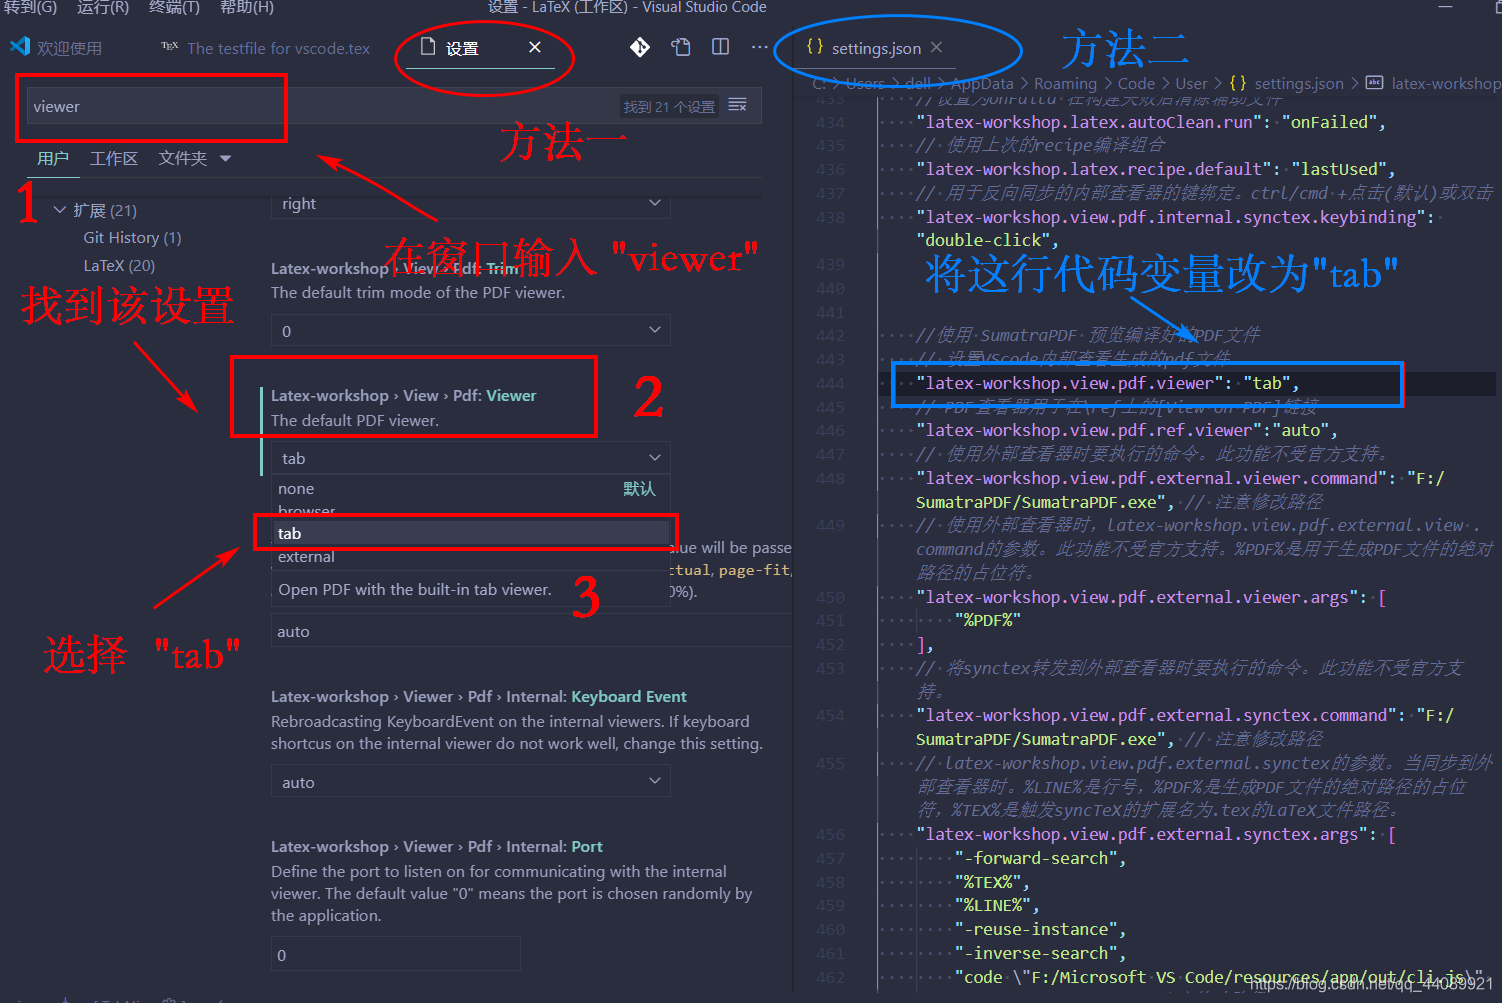Switch to the 欢迎使用 tab

pos(69,48)
